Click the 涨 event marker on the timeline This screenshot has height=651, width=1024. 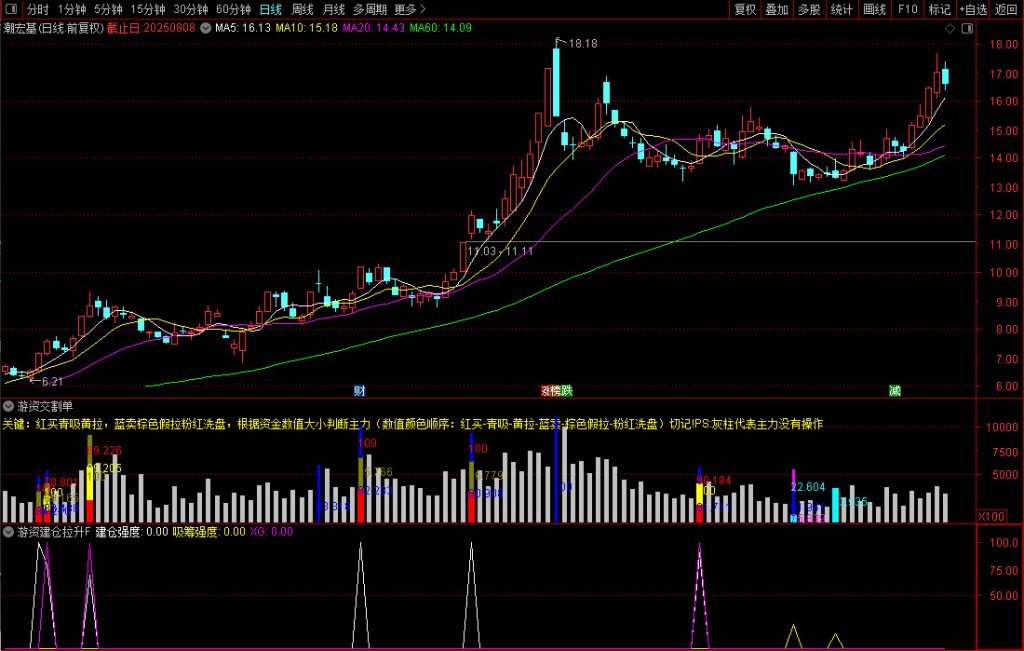(546, 389)
